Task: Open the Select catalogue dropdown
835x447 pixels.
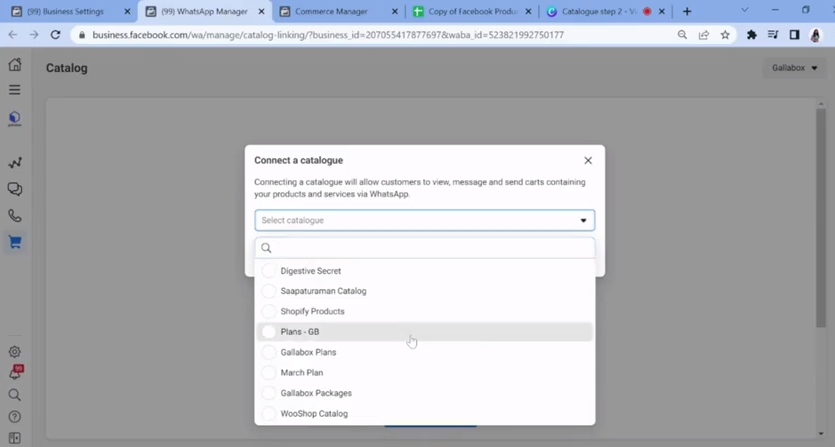Action: (x=424, y=220)
